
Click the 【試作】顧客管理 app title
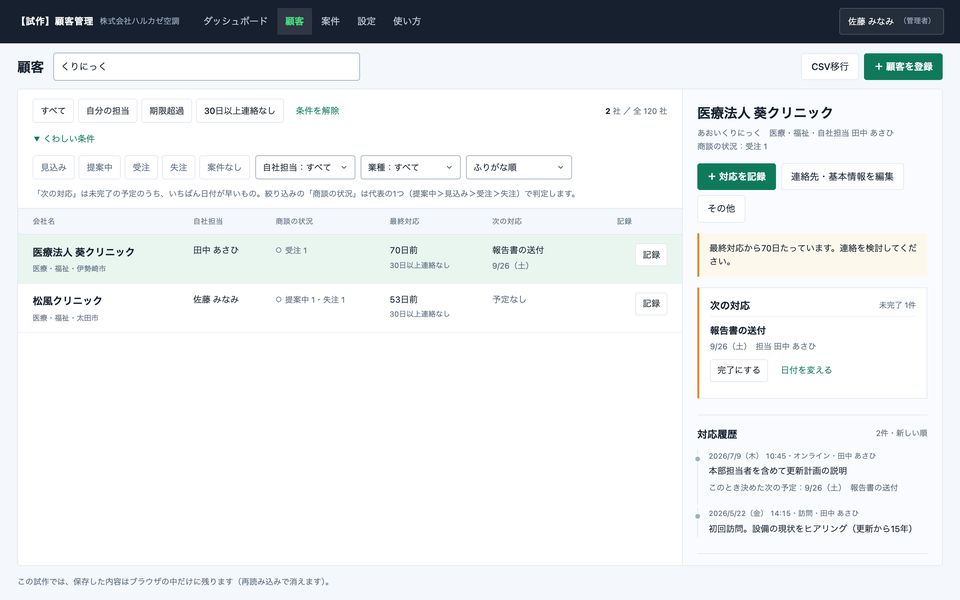pyautogui.click(x=56, y=21)
